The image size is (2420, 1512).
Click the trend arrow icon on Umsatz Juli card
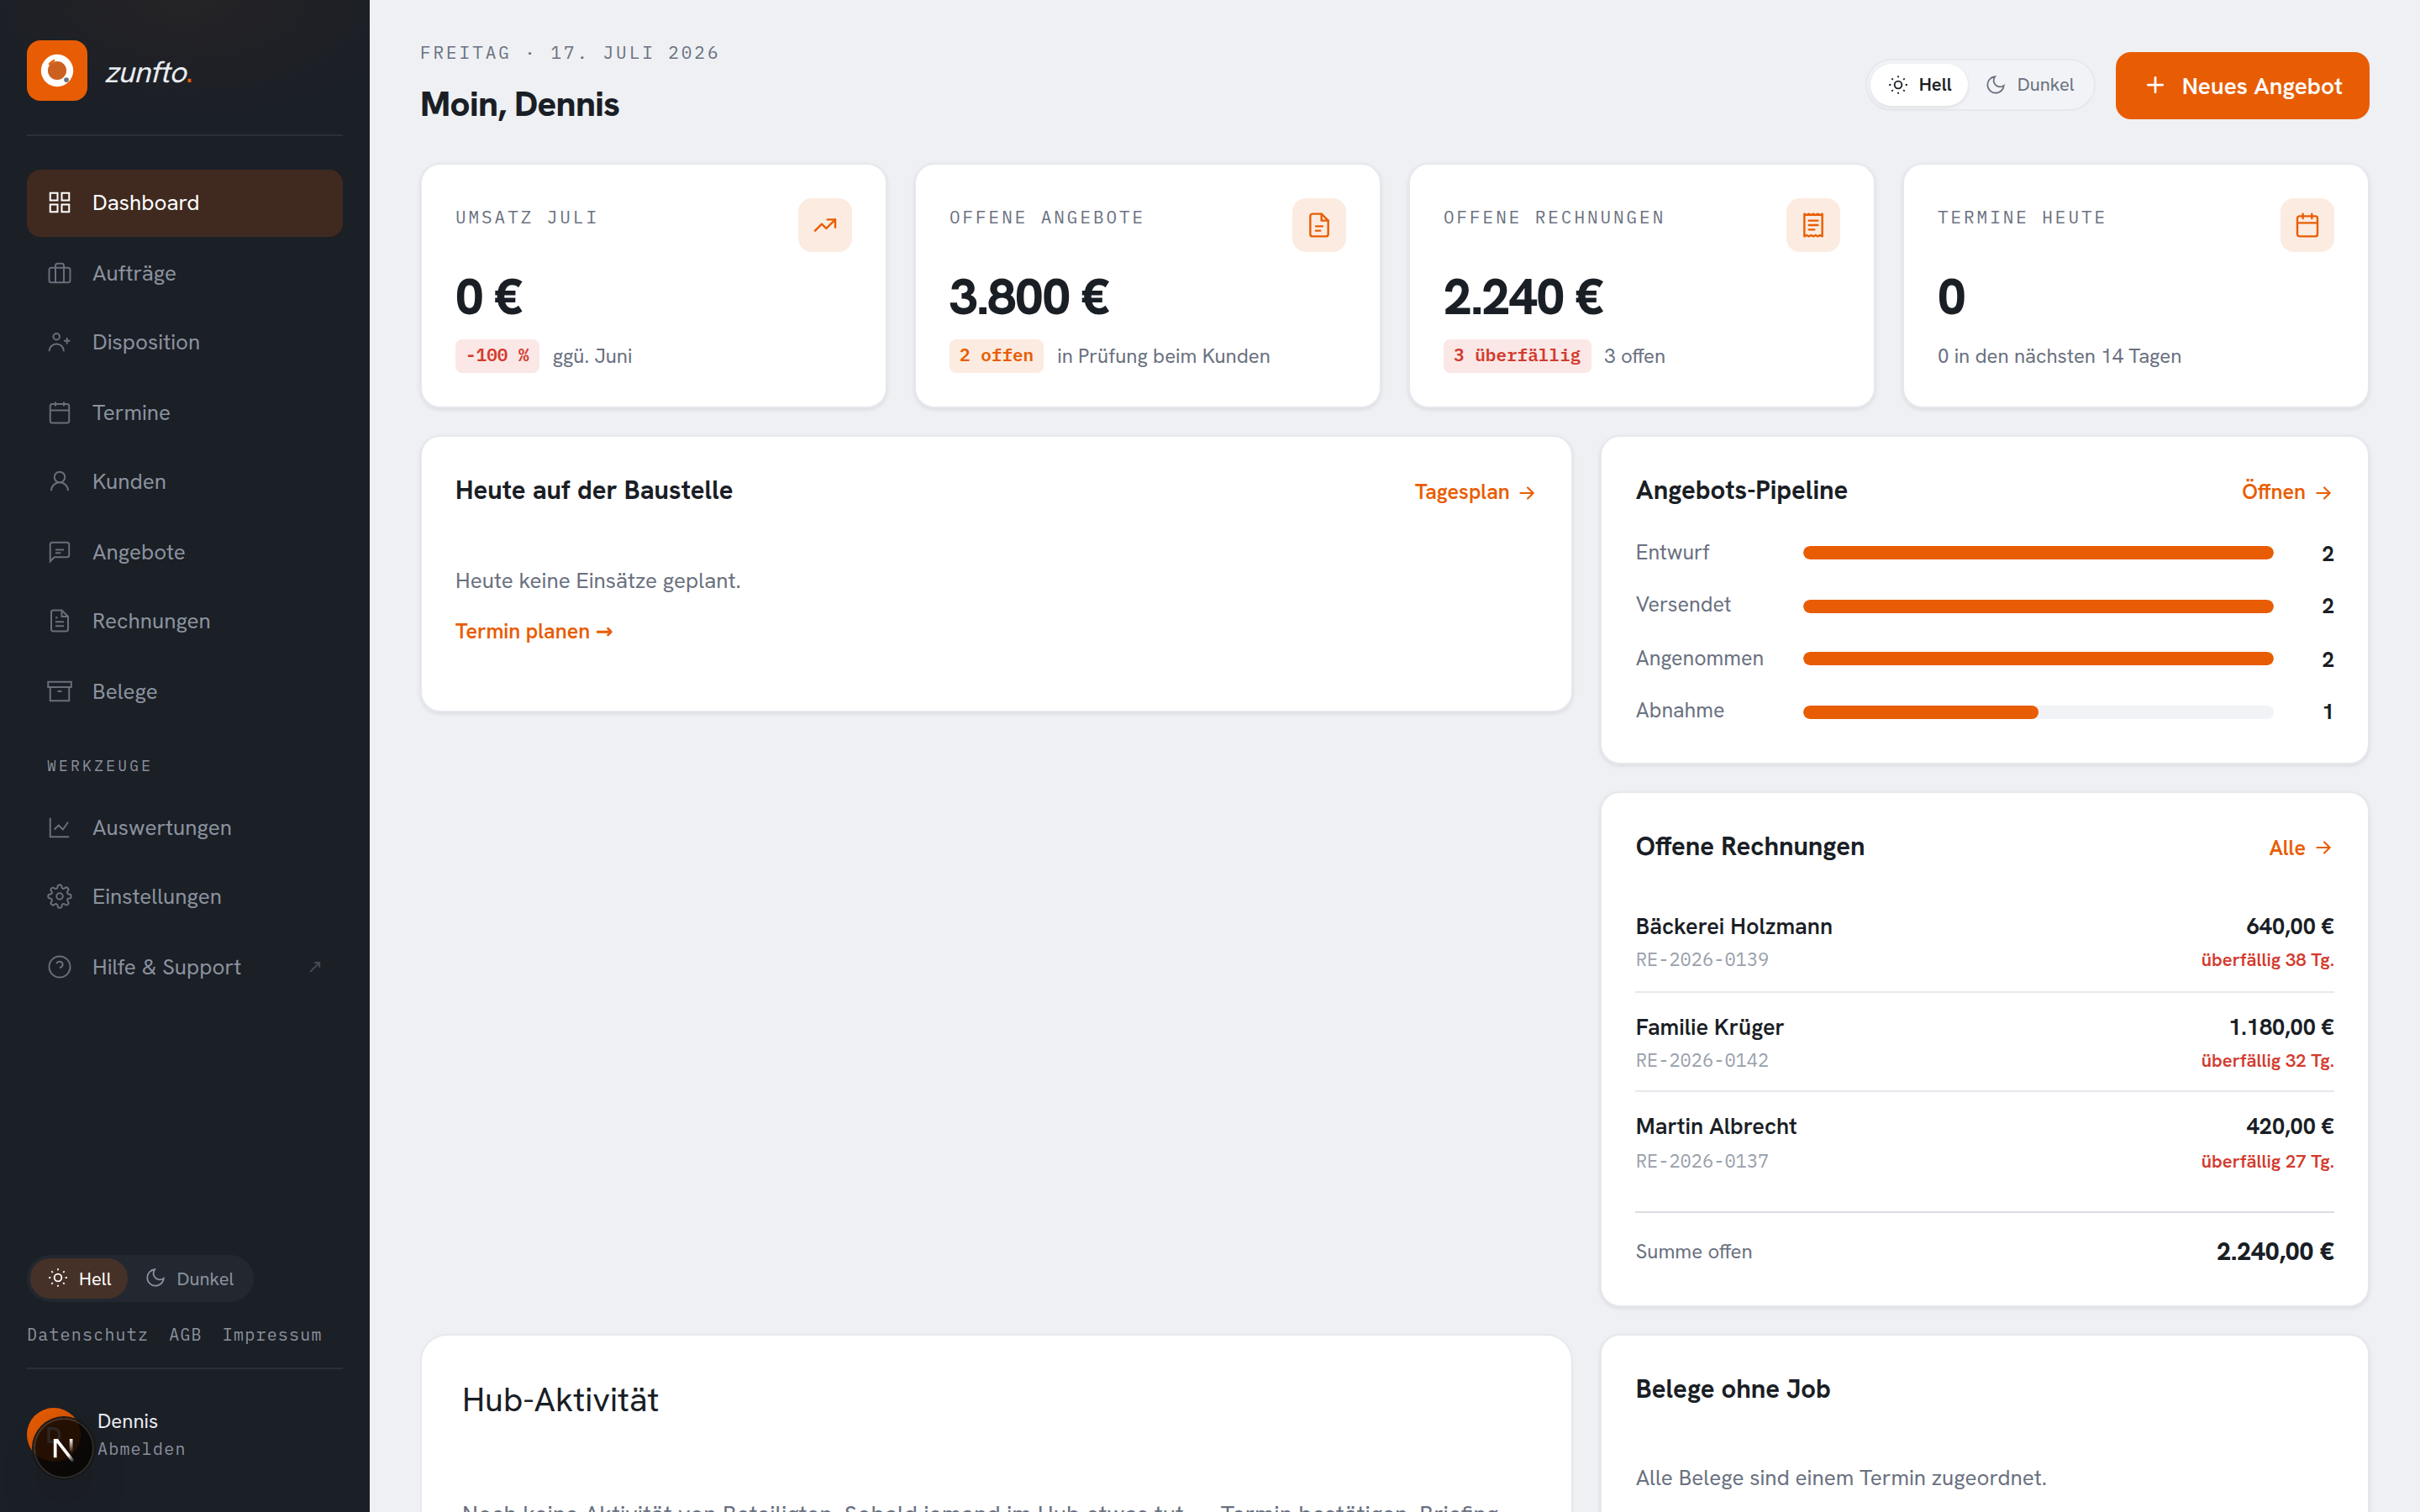[825, 225]
